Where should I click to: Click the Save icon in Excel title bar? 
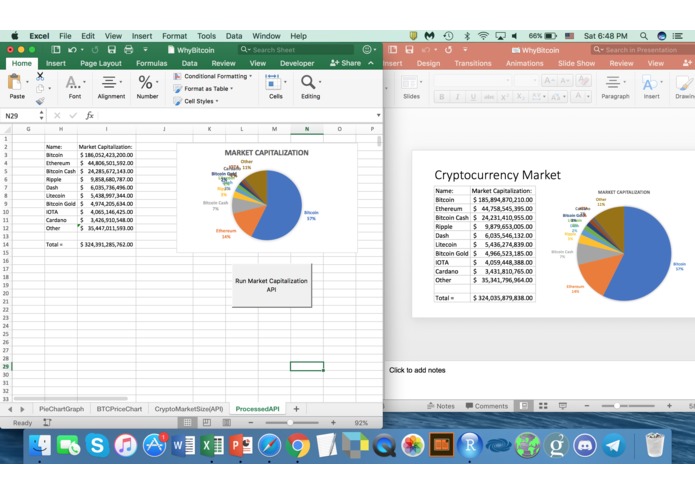pyautogui.click(x=112, y=50)
